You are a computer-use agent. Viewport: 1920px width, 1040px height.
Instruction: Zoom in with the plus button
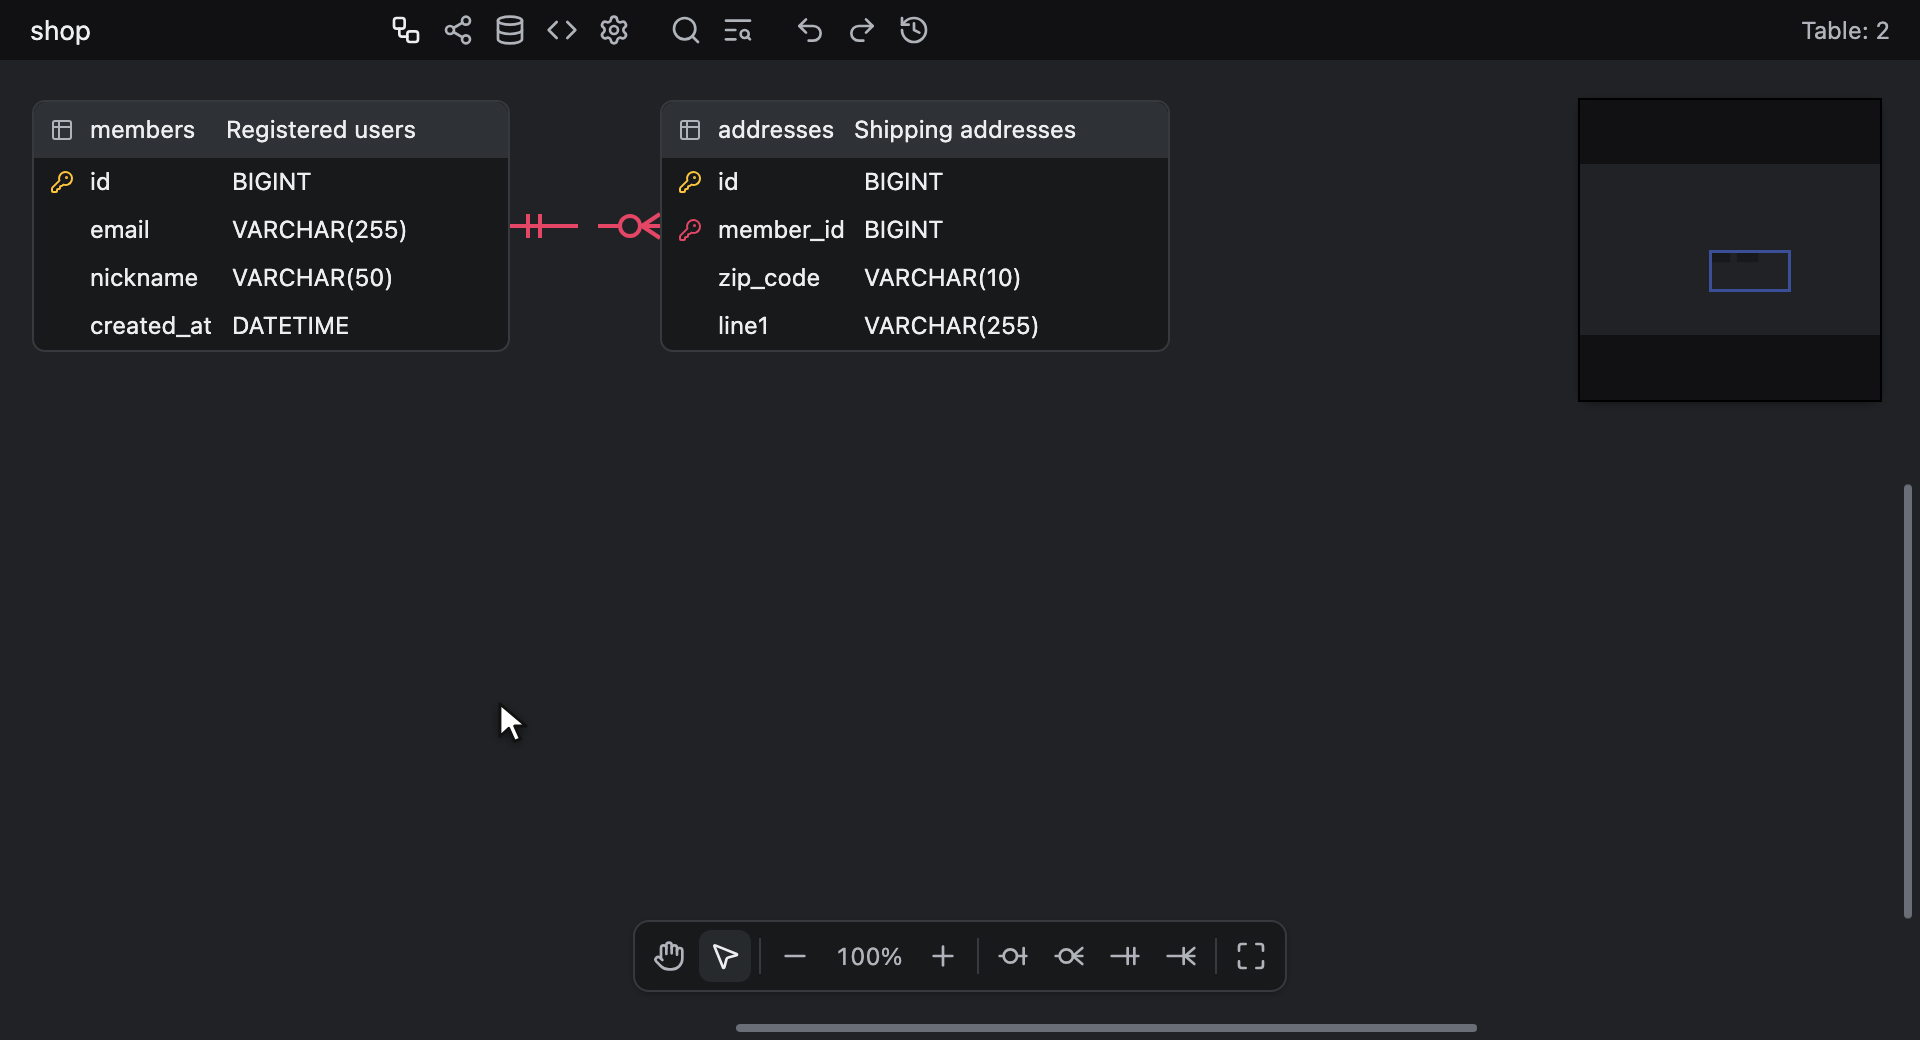coord(943,956)
